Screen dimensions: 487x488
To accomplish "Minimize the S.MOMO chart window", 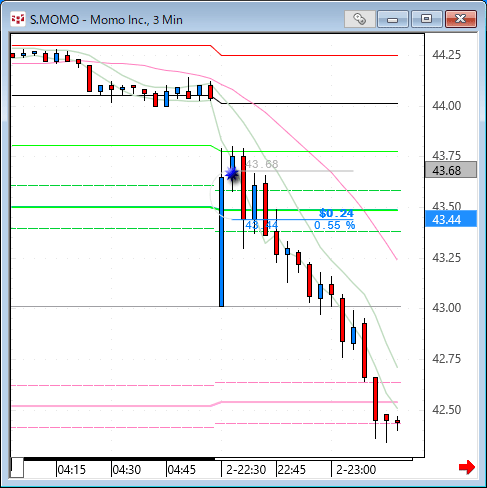I will click(x=393, y=19).
